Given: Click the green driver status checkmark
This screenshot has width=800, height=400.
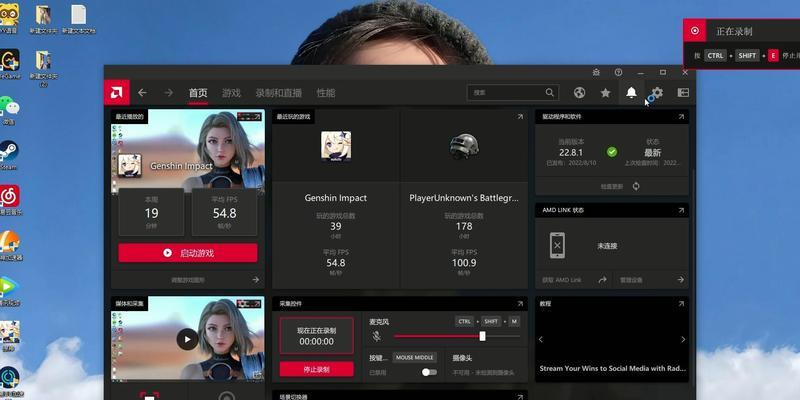Looking at the screenshot, I should point(612,152).
